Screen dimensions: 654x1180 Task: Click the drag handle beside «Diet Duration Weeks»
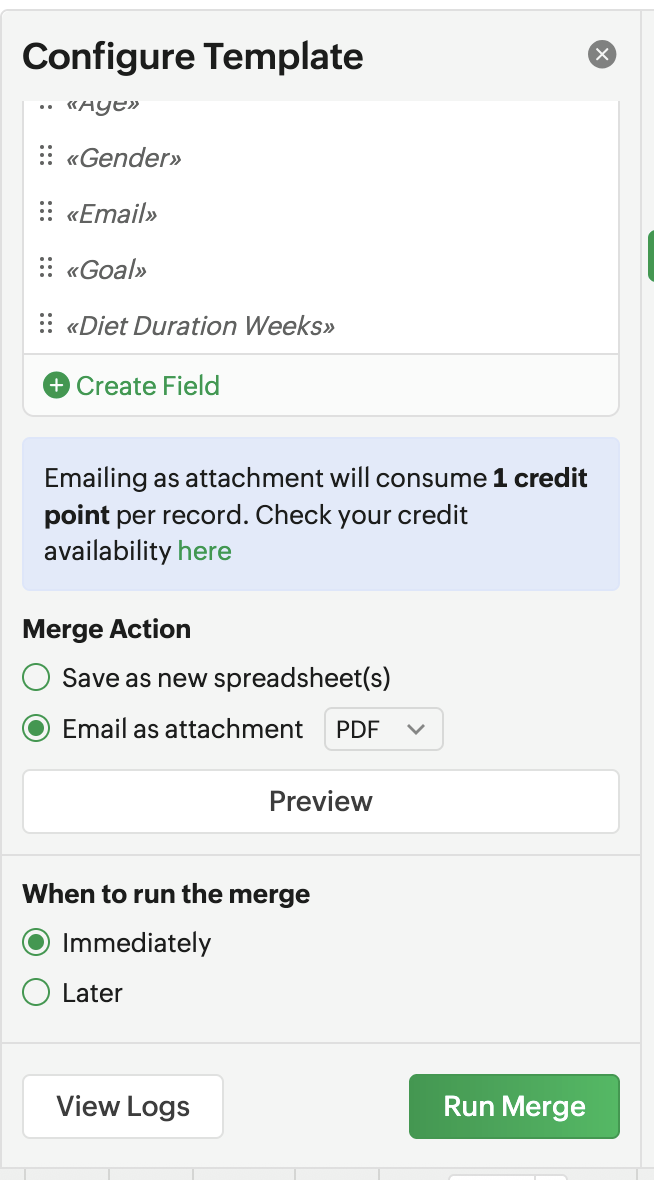pos(46,324)
